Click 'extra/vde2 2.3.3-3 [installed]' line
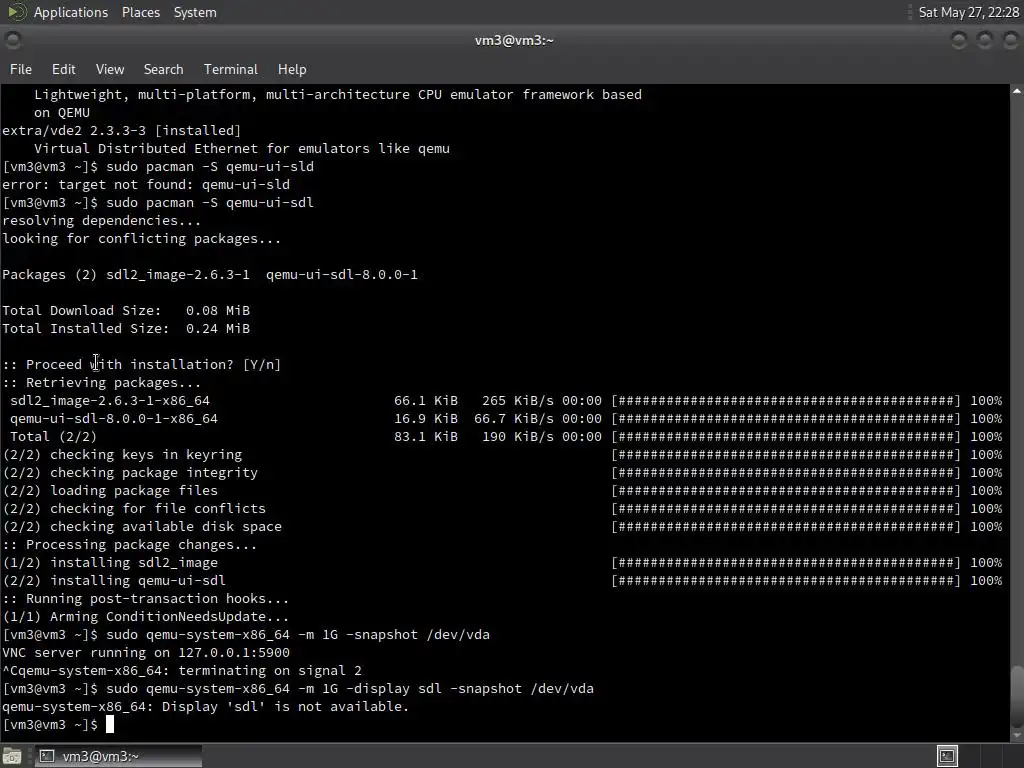Image resolution: width=1024 pixels, height=768 pixels. tap(121, 131)
